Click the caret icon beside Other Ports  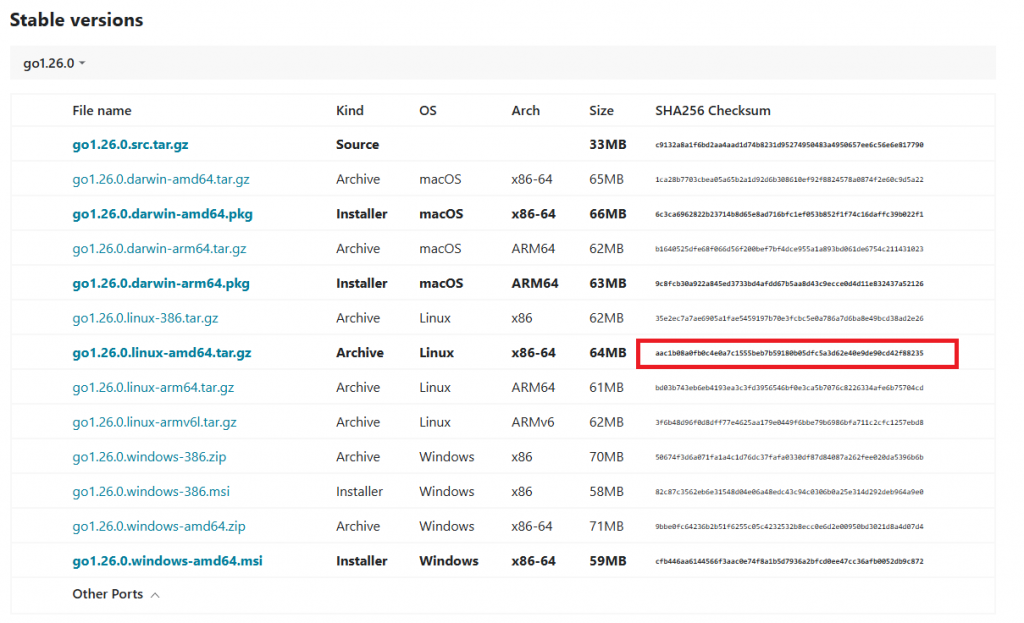pos(155,595)
